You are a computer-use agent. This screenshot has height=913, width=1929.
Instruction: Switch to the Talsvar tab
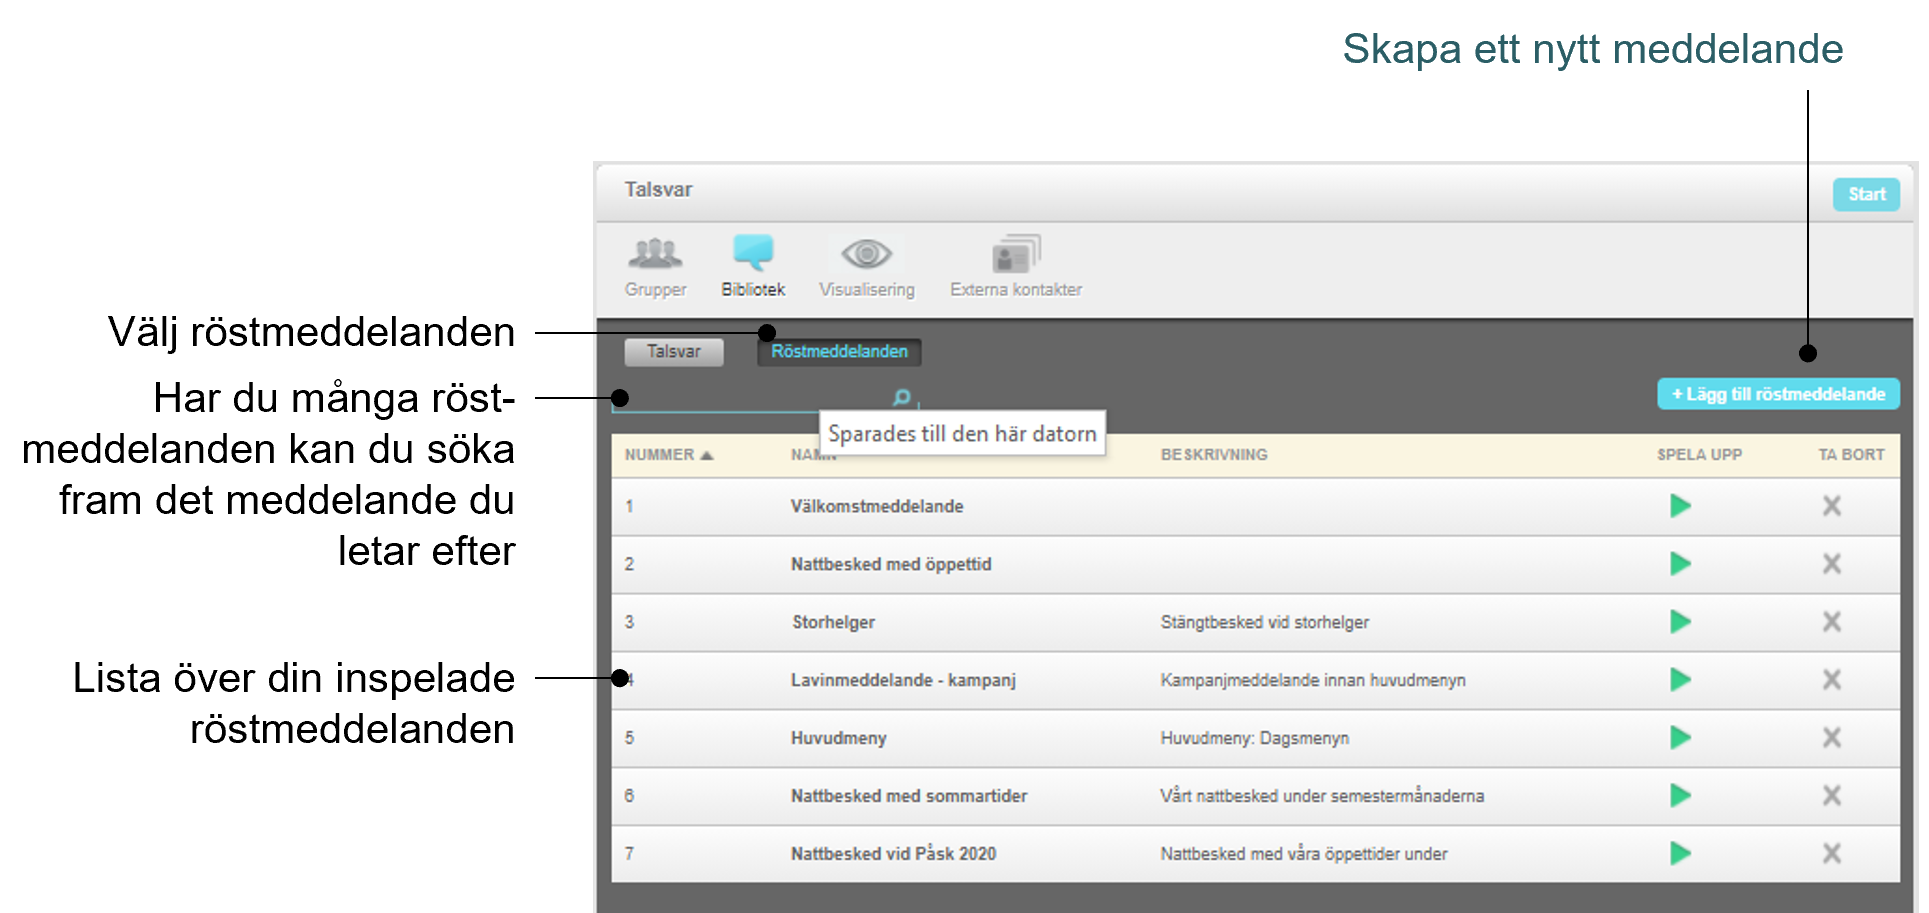674,352
